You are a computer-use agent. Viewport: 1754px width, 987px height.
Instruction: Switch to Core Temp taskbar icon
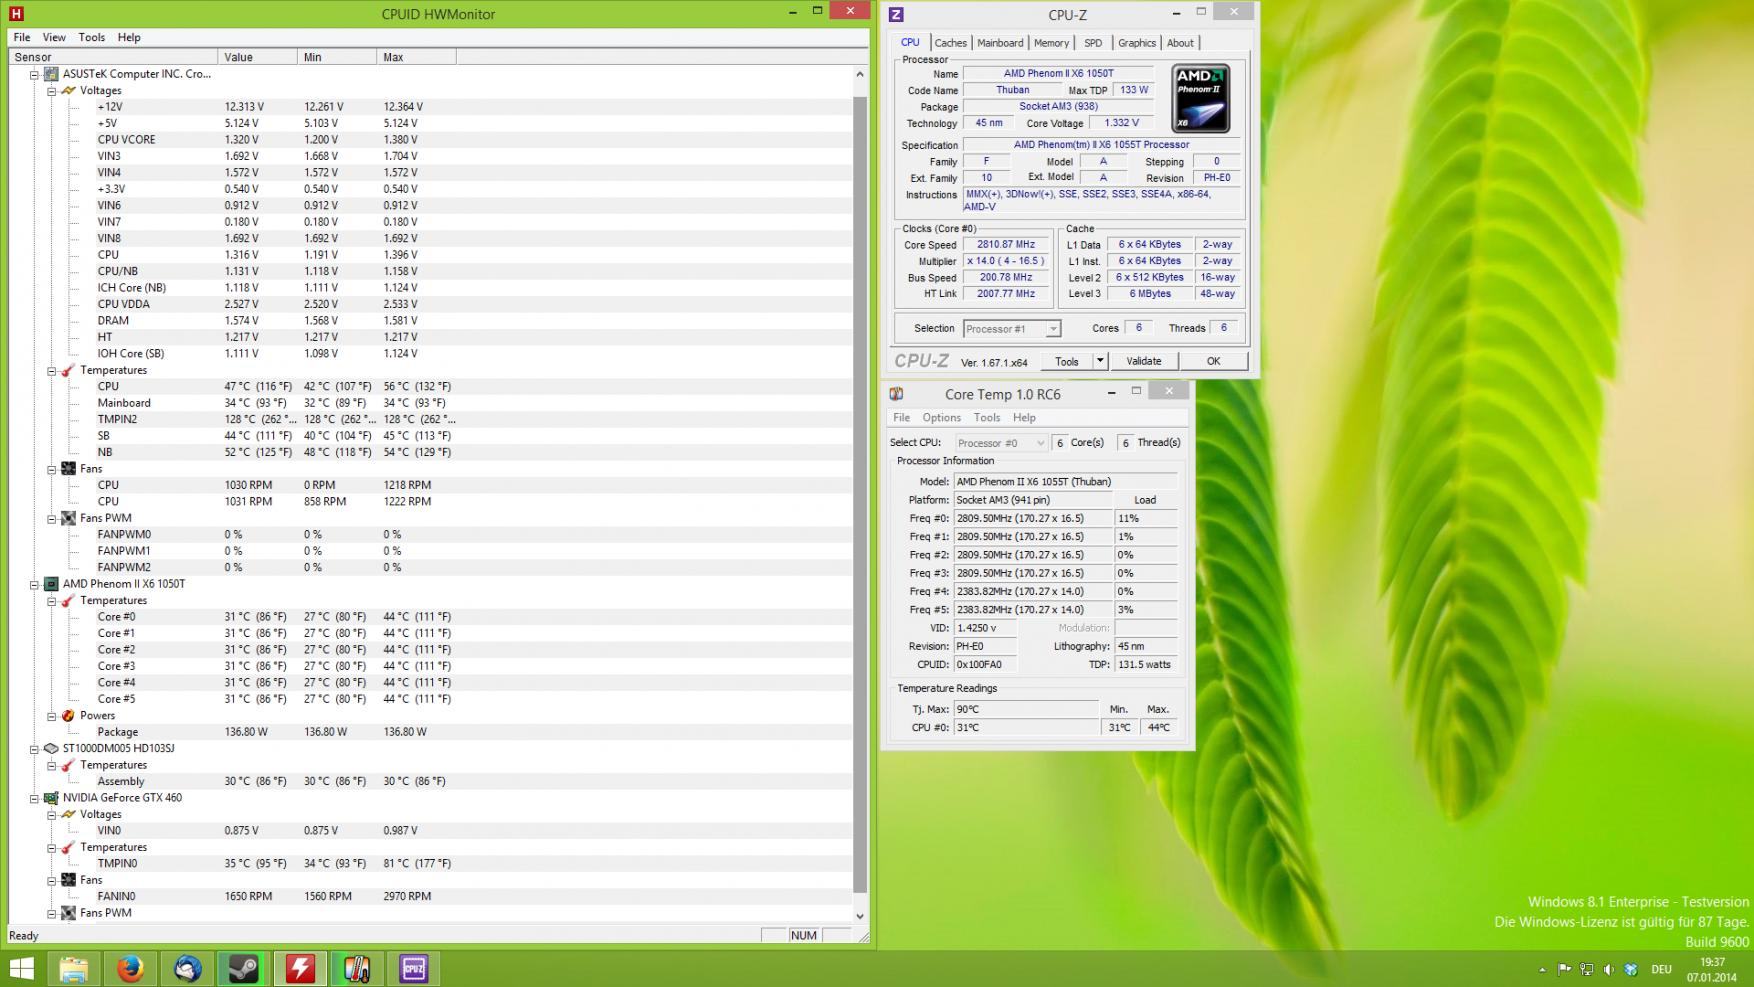(x=357, y=969)
